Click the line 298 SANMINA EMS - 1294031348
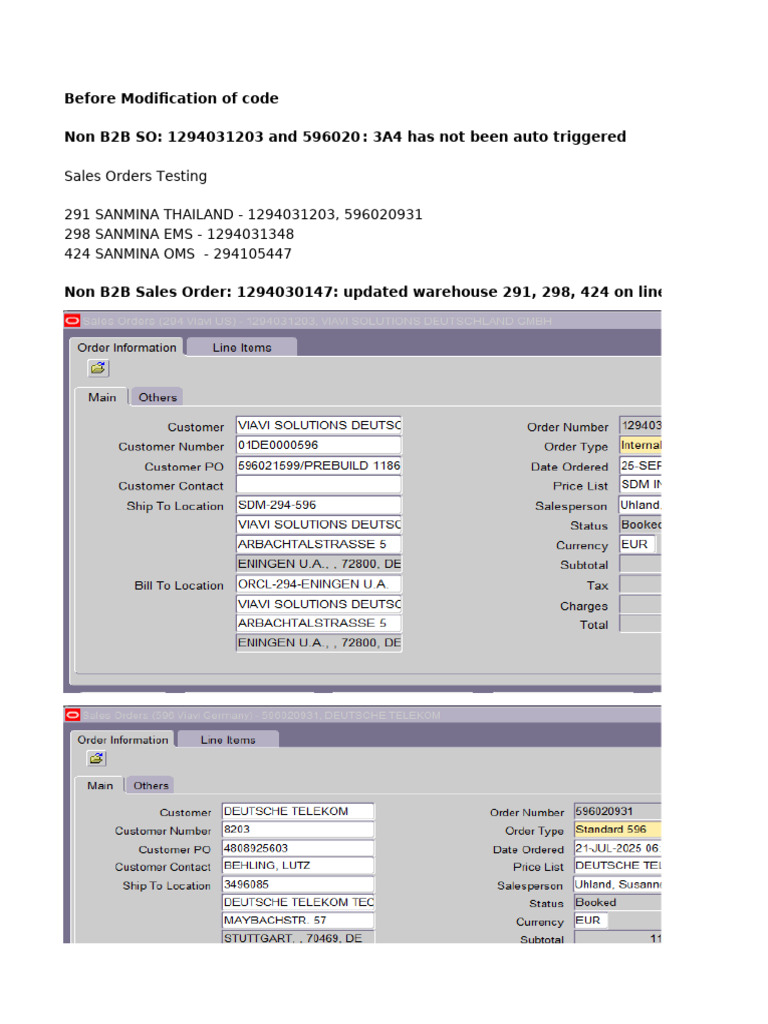This screenshot has height=1024, width=768. (179, 234)
